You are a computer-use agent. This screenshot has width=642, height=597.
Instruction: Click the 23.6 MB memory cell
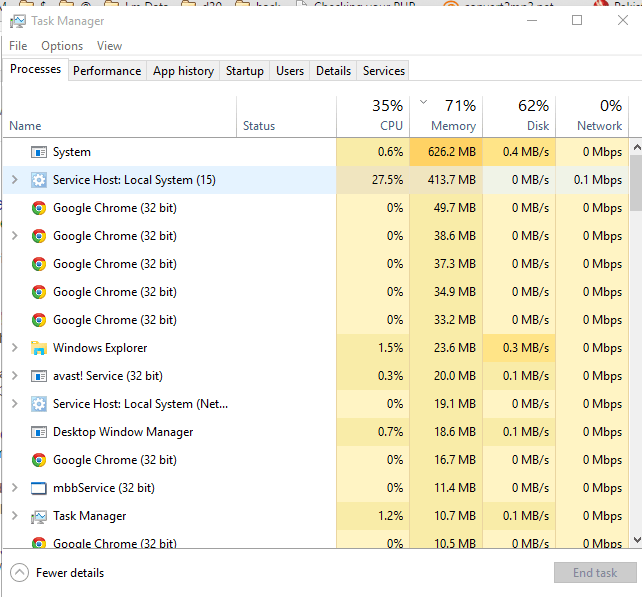[x=446, y=348]
